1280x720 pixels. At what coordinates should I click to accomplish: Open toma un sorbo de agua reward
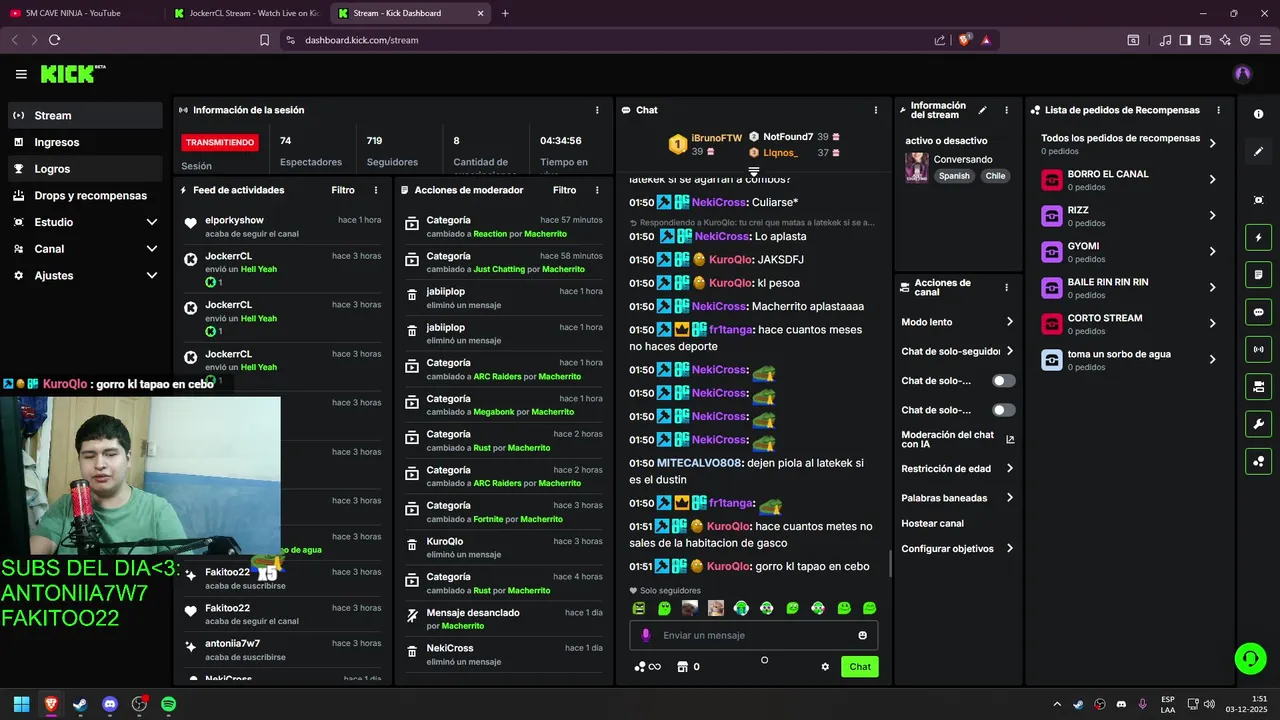click(x=1130, y=360)
